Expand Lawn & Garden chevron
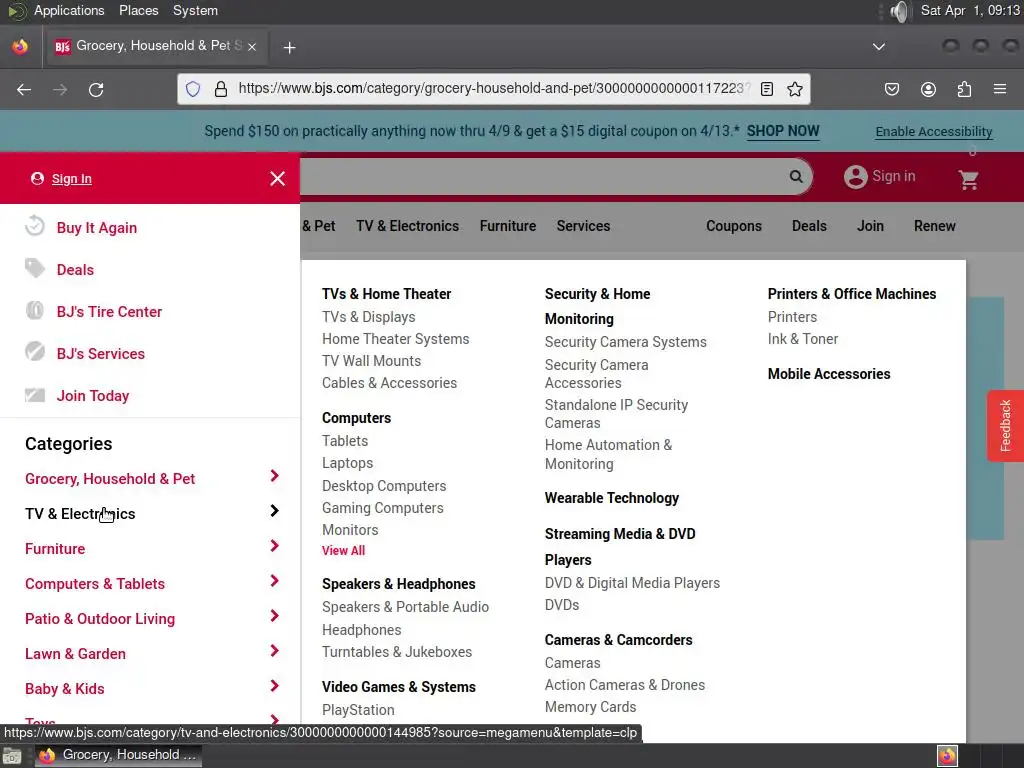 click(274, 650)
